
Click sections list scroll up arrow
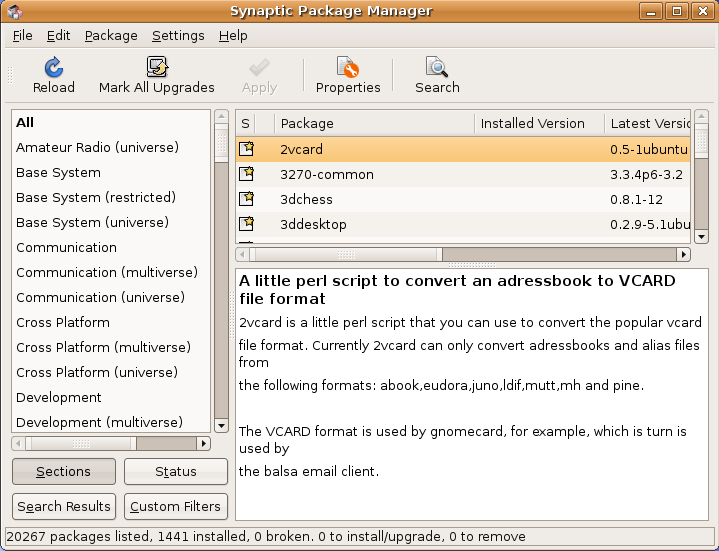point(221,116)
